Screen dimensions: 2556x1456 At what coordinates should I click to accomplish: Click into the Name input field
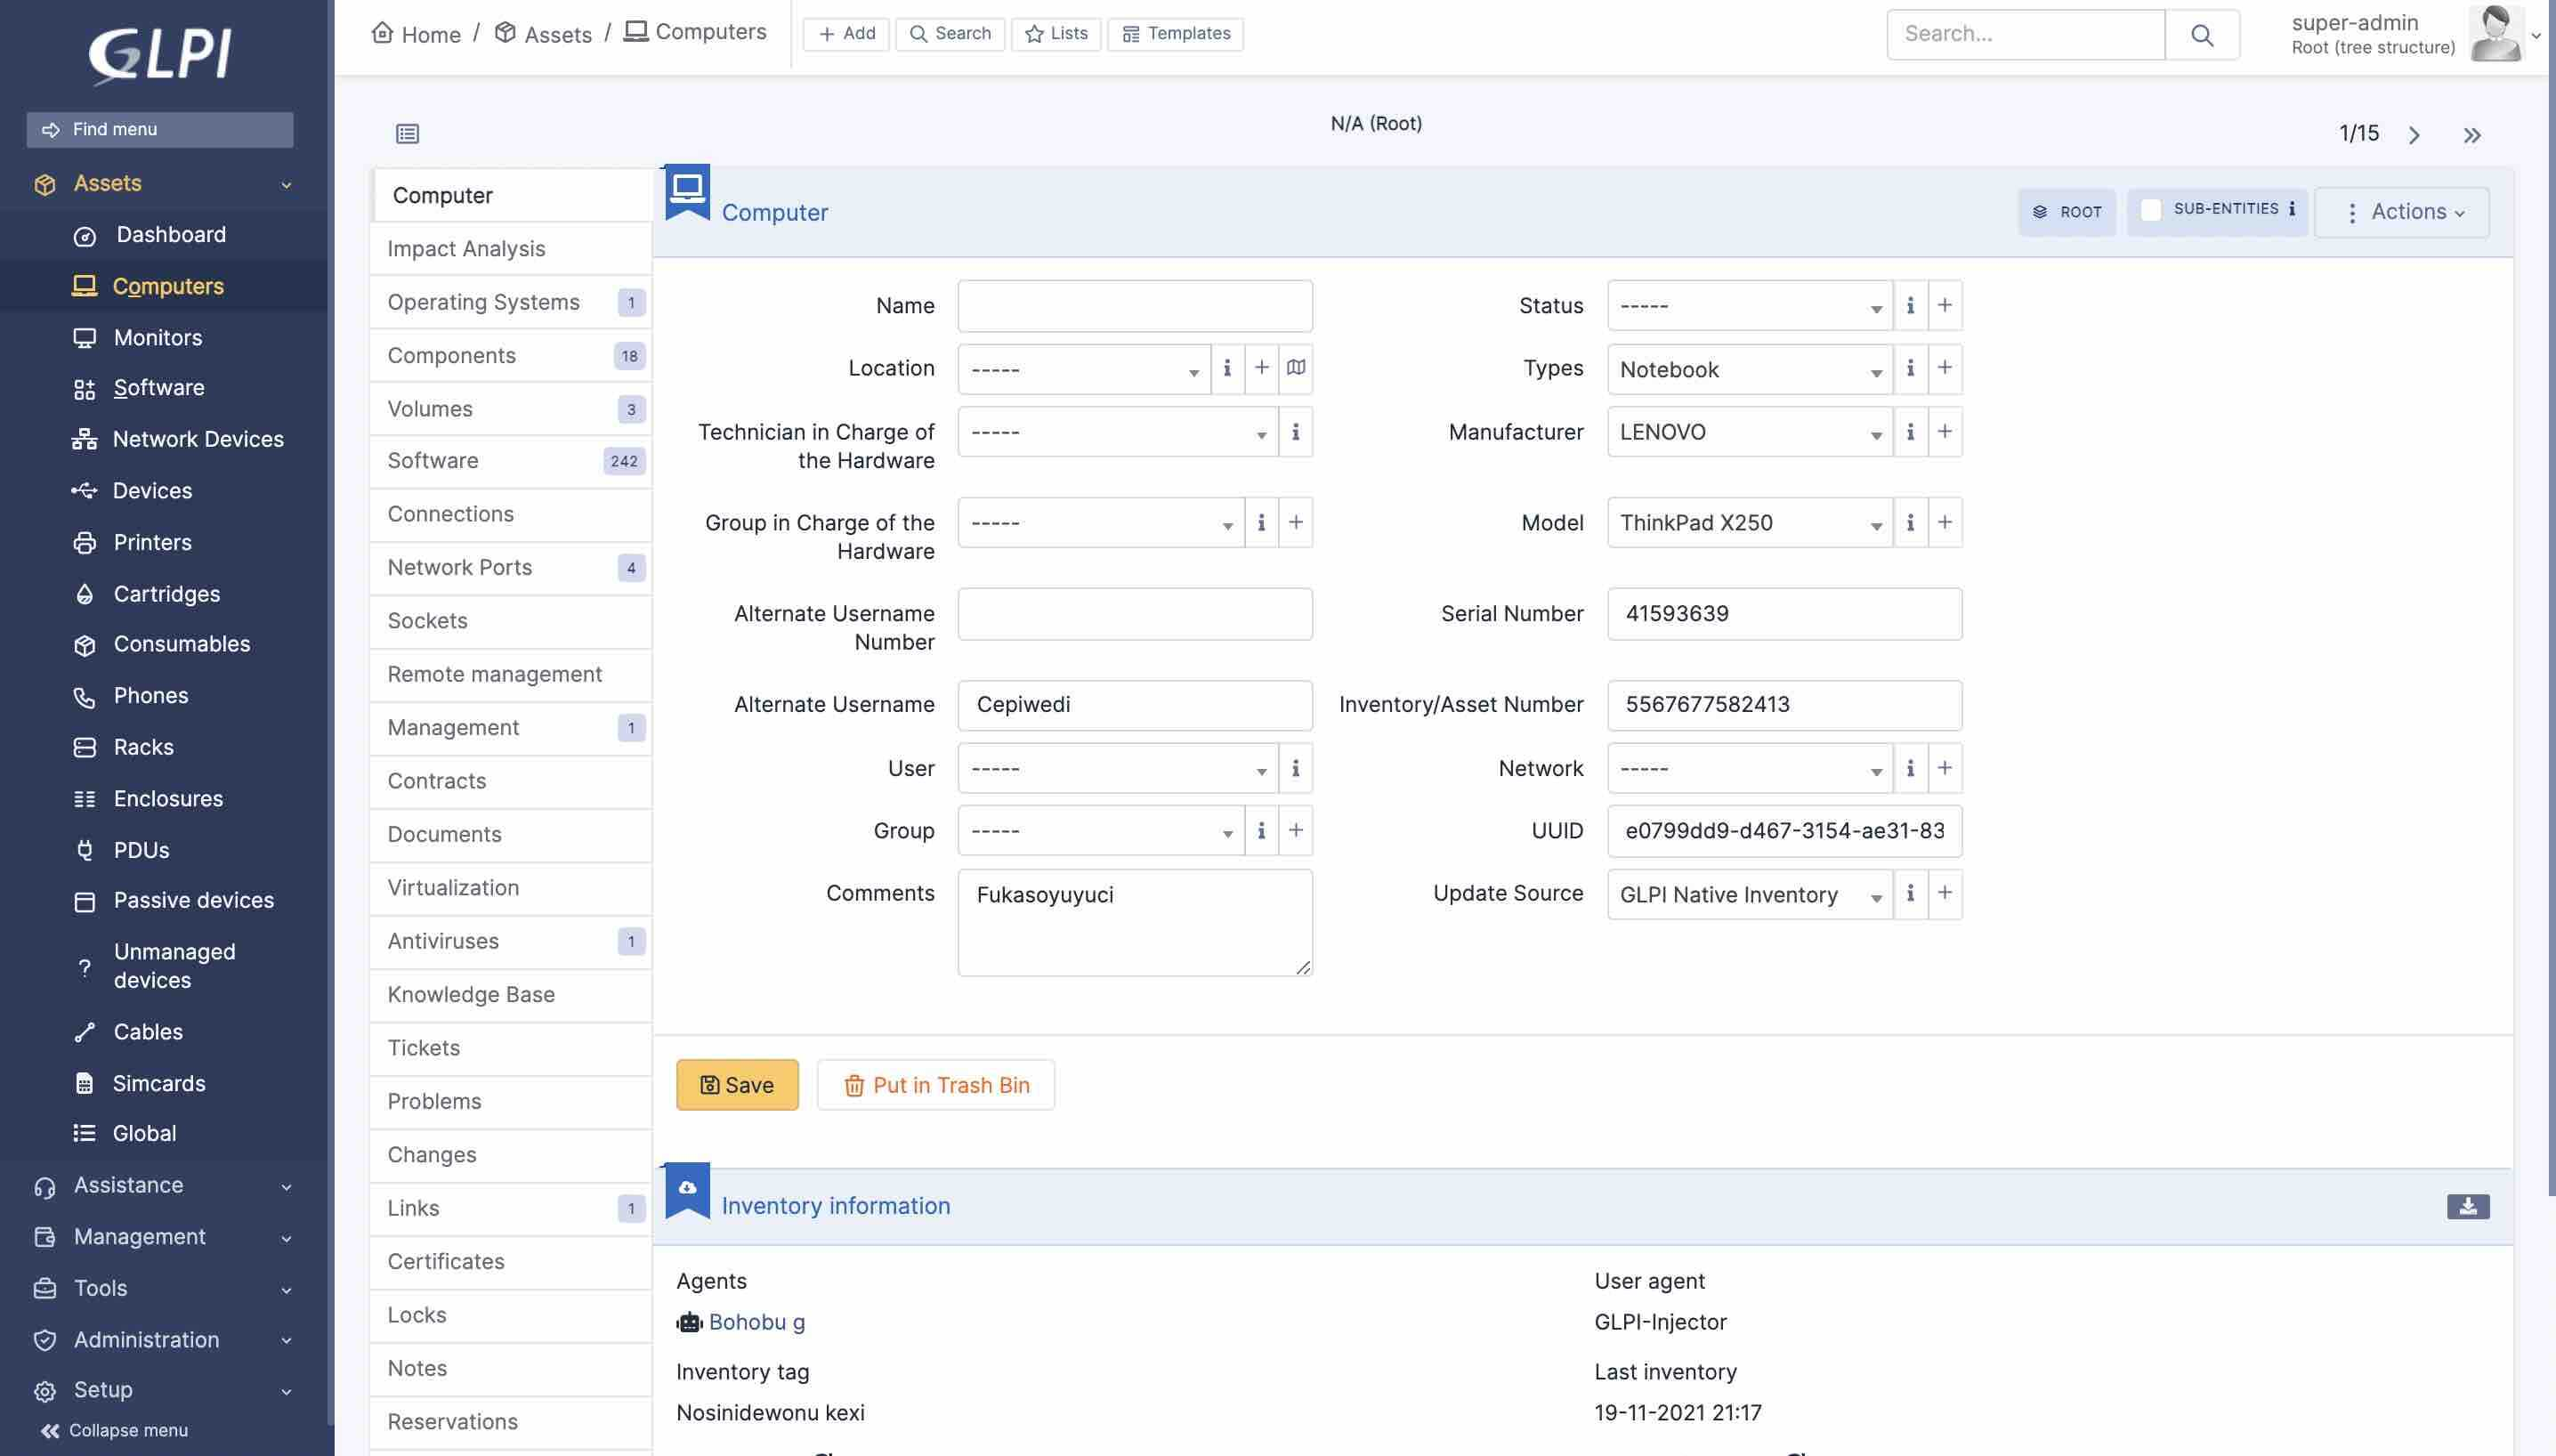tap(1135, 306)
